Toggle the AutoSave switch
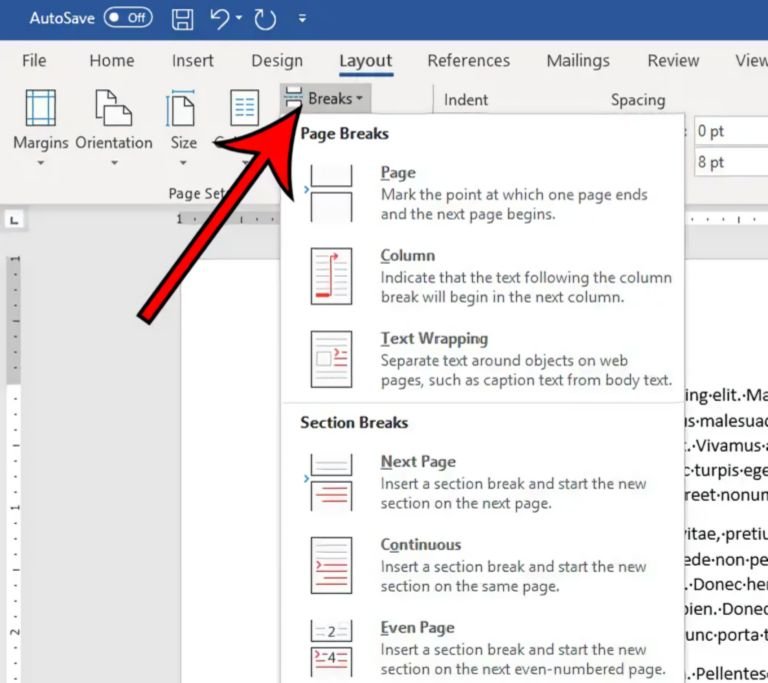 (128, 18)
